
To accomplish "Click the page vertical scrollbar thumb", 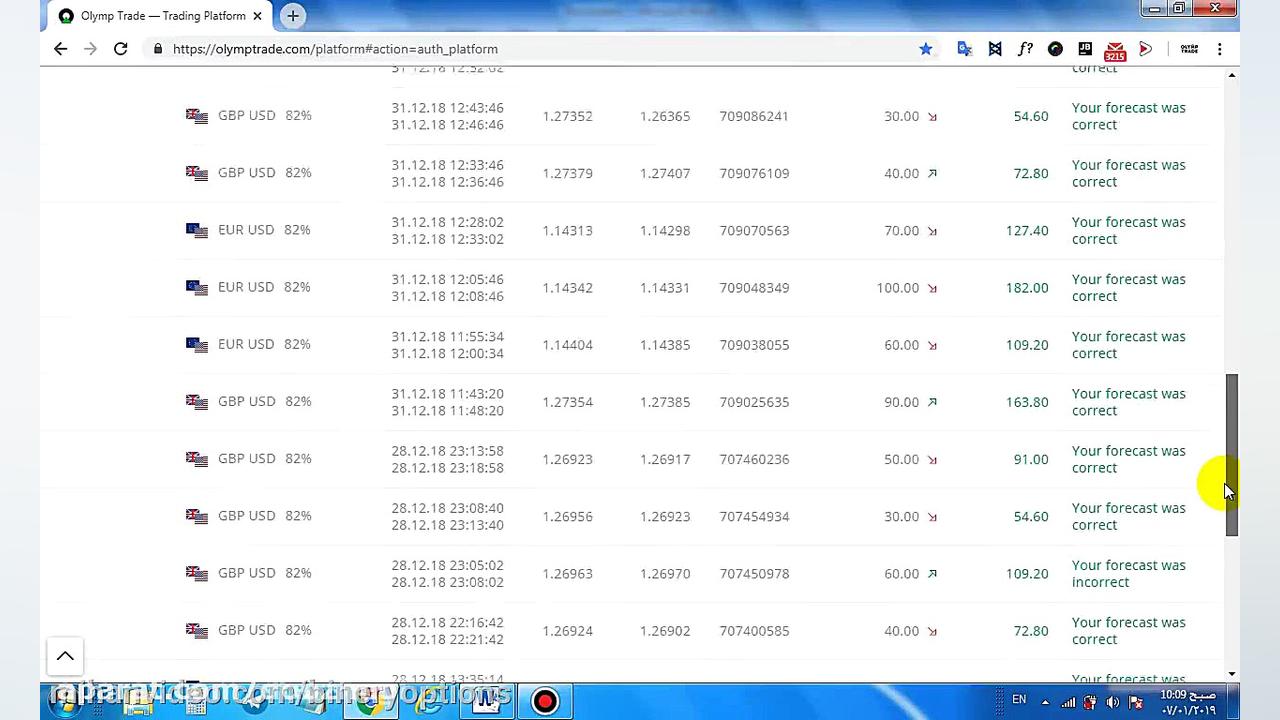I will [x=1232, y=456].
